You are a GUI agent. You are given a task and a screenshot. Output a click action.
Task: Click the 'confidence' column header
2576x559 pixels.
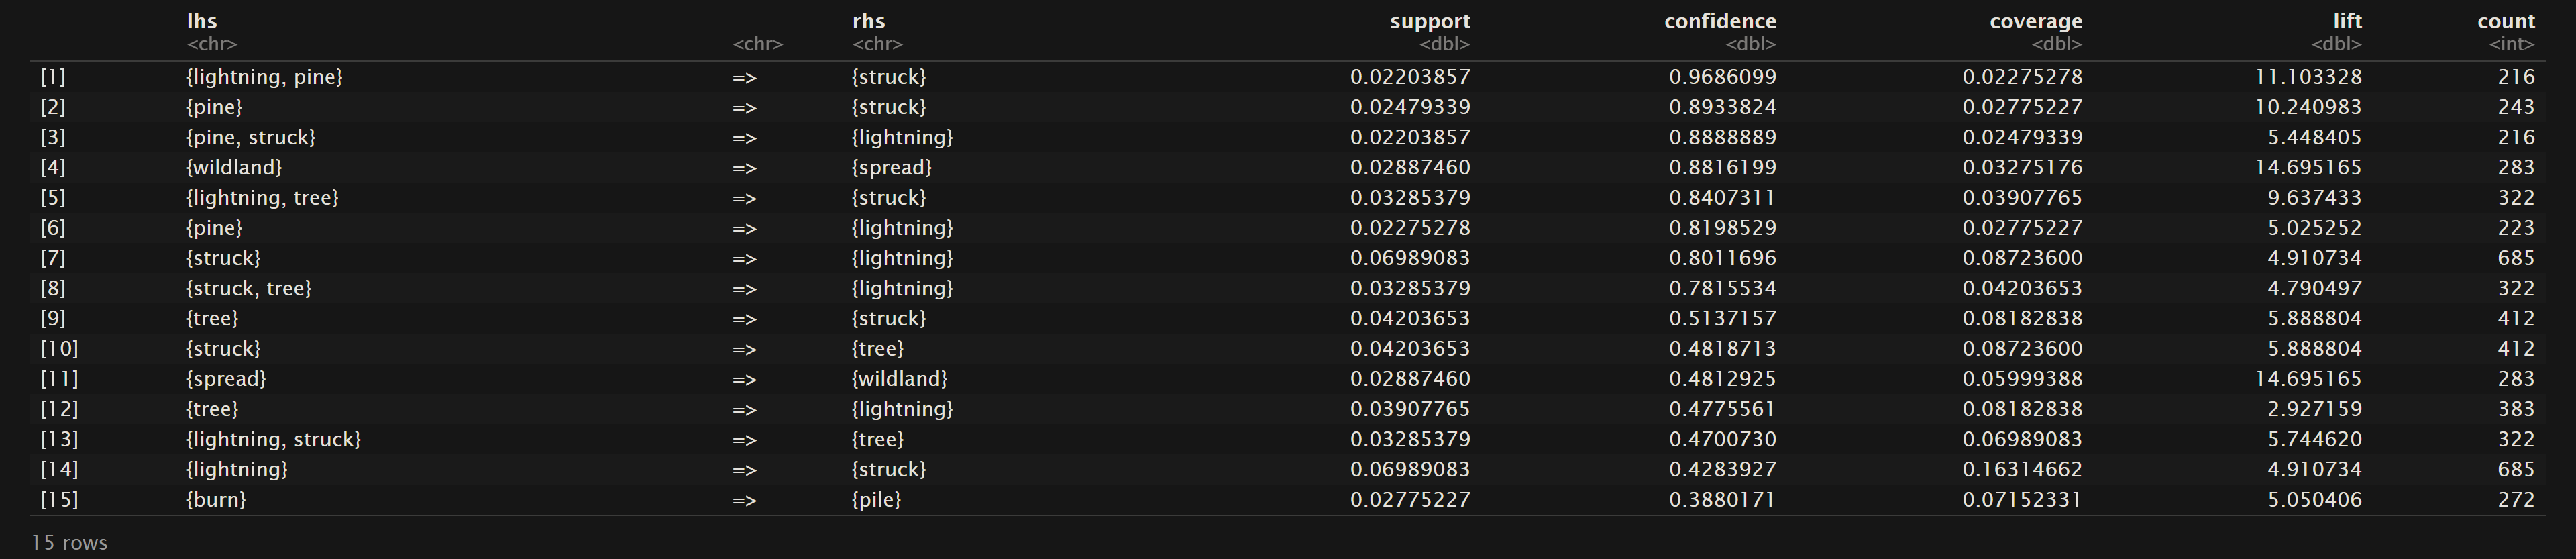1719,21
